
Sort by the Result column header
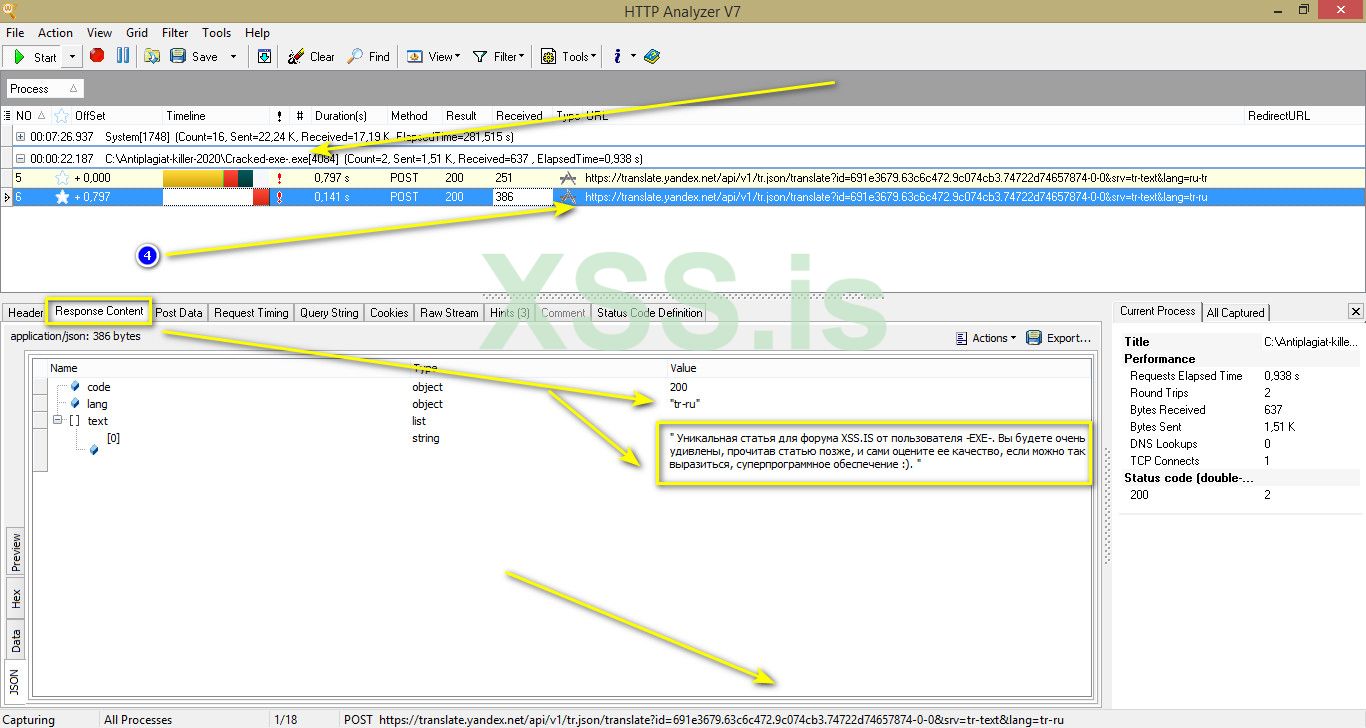(461, 116)
